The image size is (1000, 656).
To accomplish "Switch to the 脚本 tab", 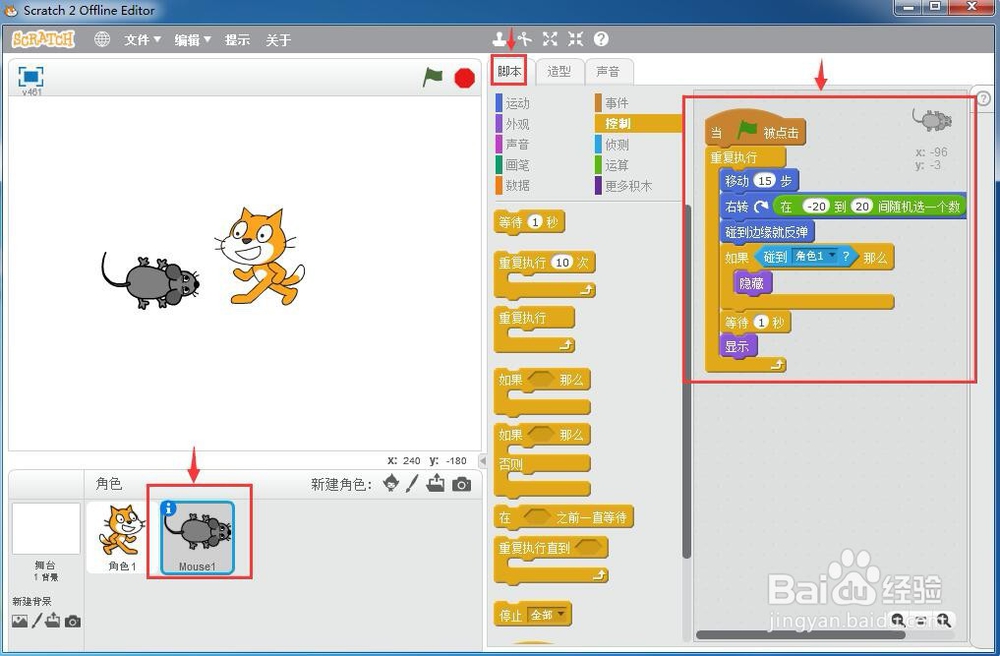I will click(509, 71).
